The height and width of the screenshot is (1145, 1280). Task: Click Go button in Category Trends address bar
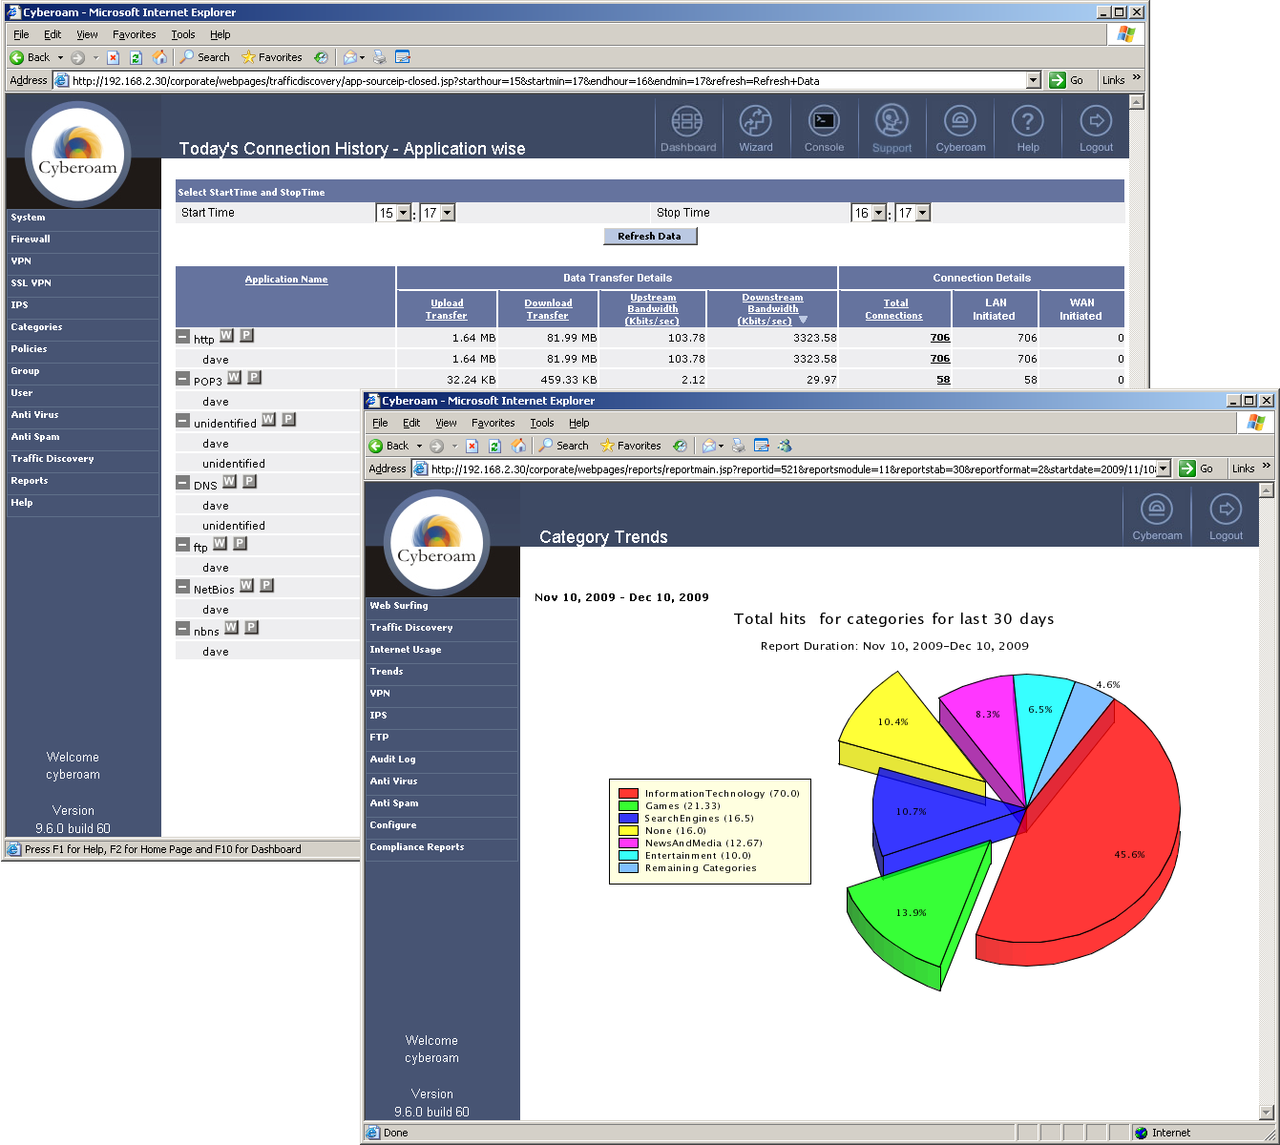pos(1197,469)
